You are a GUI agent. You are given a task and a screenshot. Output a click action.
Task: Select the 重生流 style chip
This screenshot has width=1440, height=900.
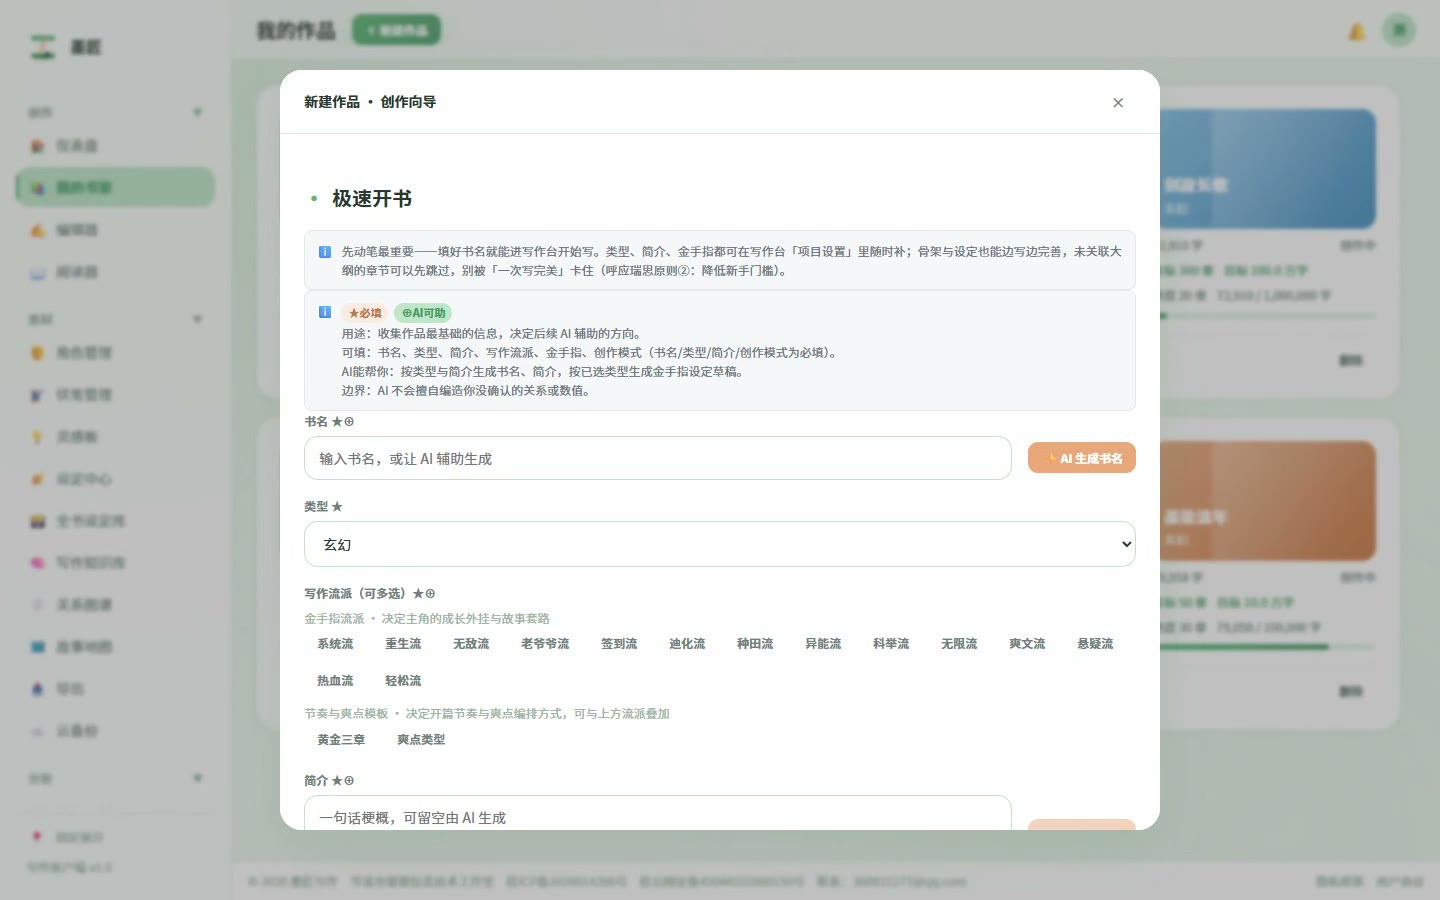click(403, 644)
